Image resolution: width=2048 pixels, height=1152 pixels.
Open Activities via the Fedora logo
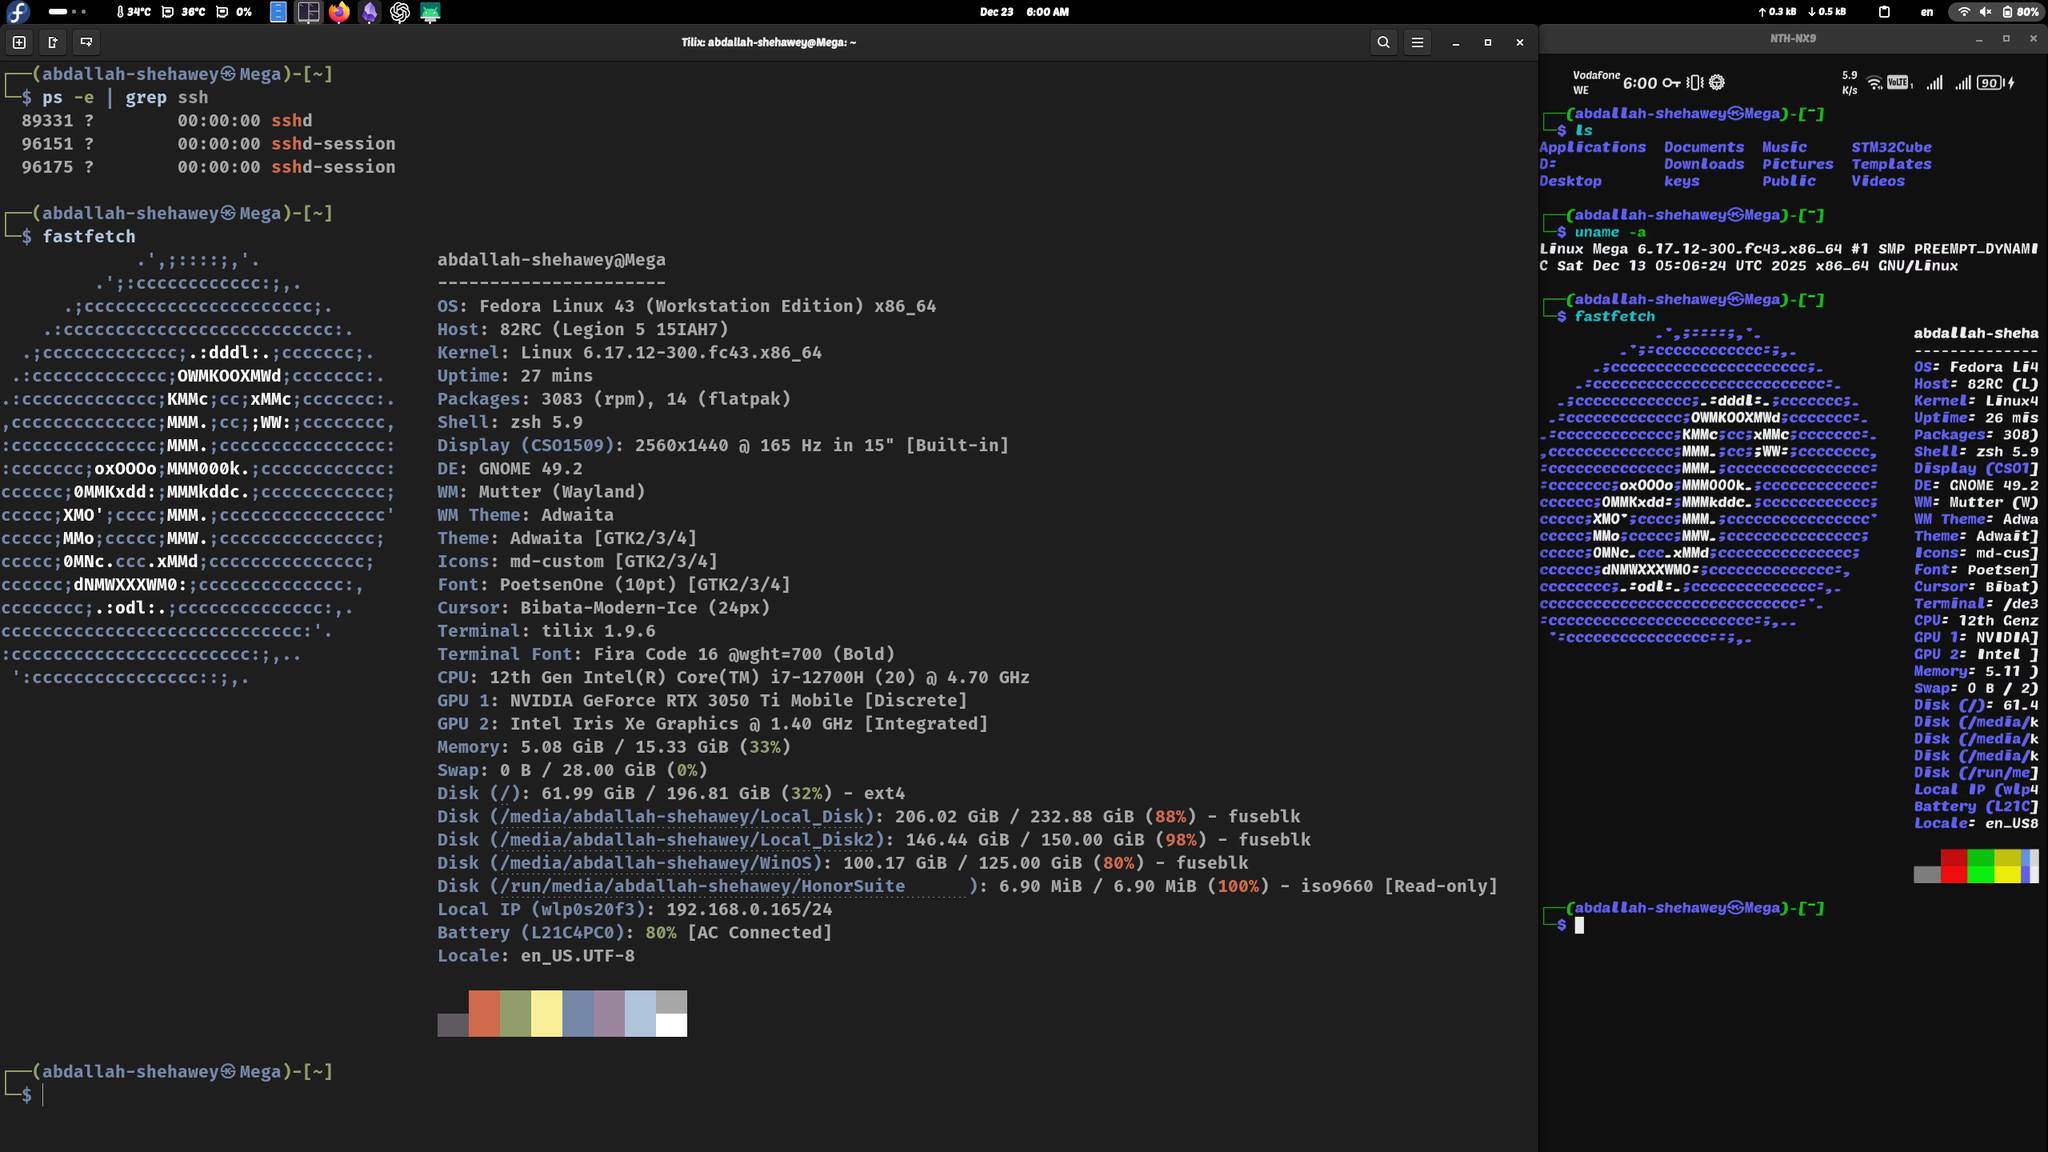tap(18, 12)
